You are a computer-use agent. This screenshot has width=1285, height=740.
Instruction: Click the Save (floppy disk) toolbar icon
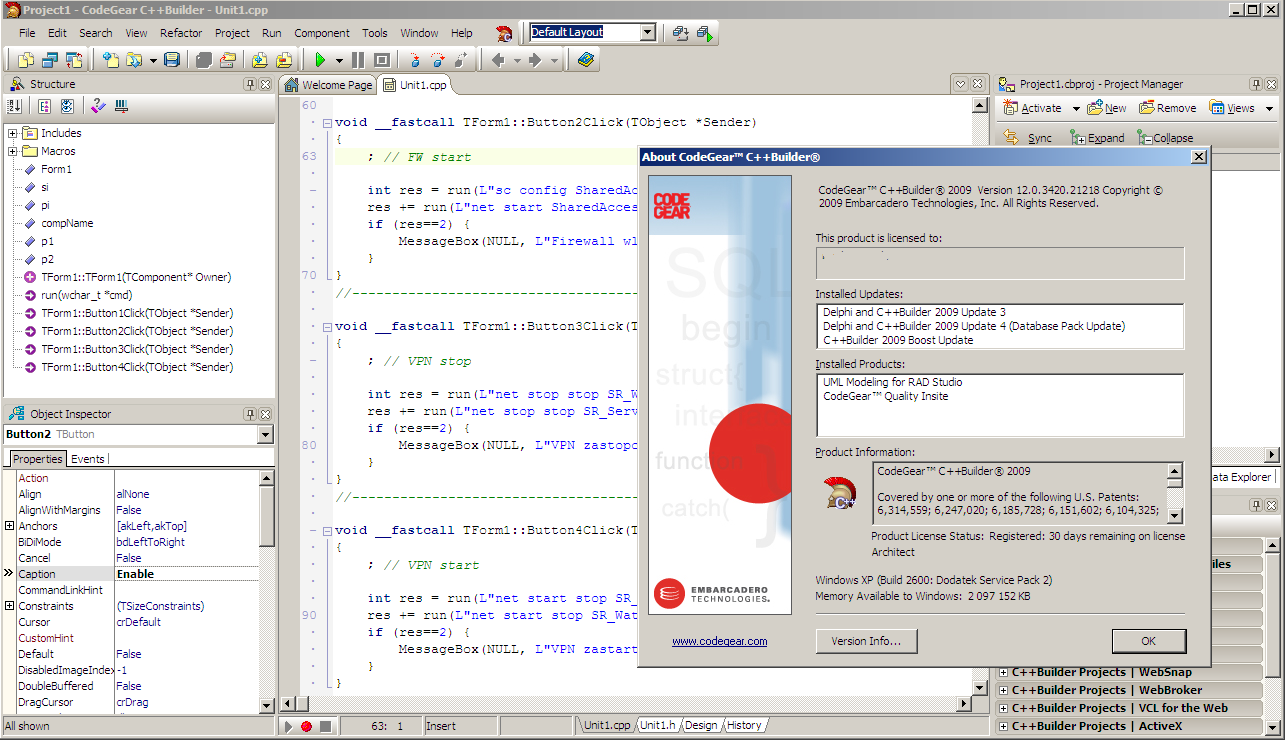click(x=172, y=60)
